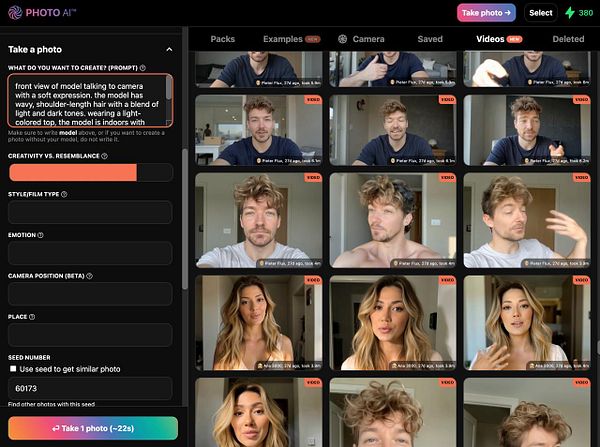The width and height of the screenshot is (600, 447).
Task: Click the seed number field showing 60173
Action: [x=90, y=388]
